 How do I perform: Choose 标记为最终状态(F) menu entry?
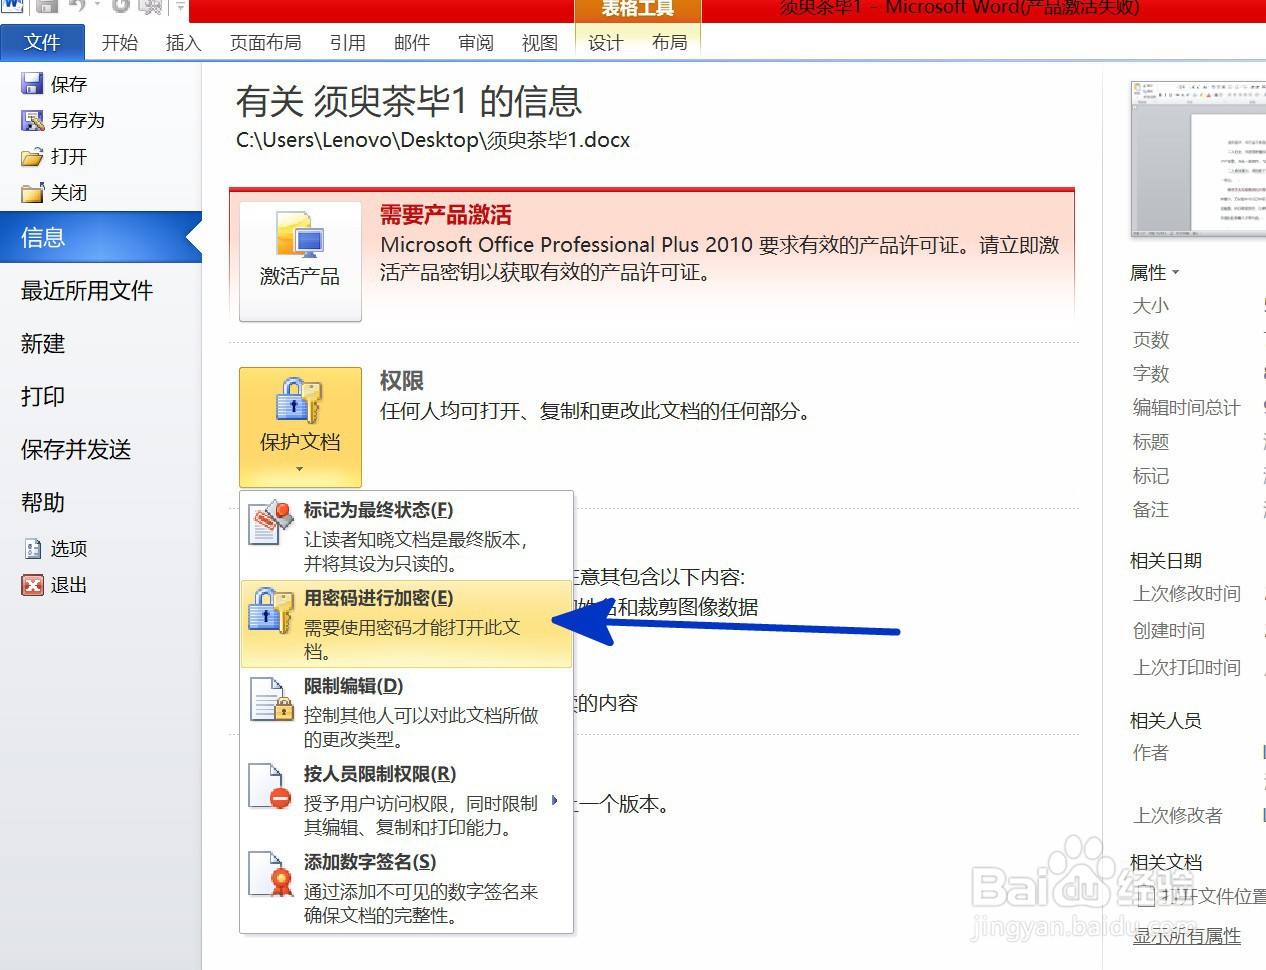(406, 536)
